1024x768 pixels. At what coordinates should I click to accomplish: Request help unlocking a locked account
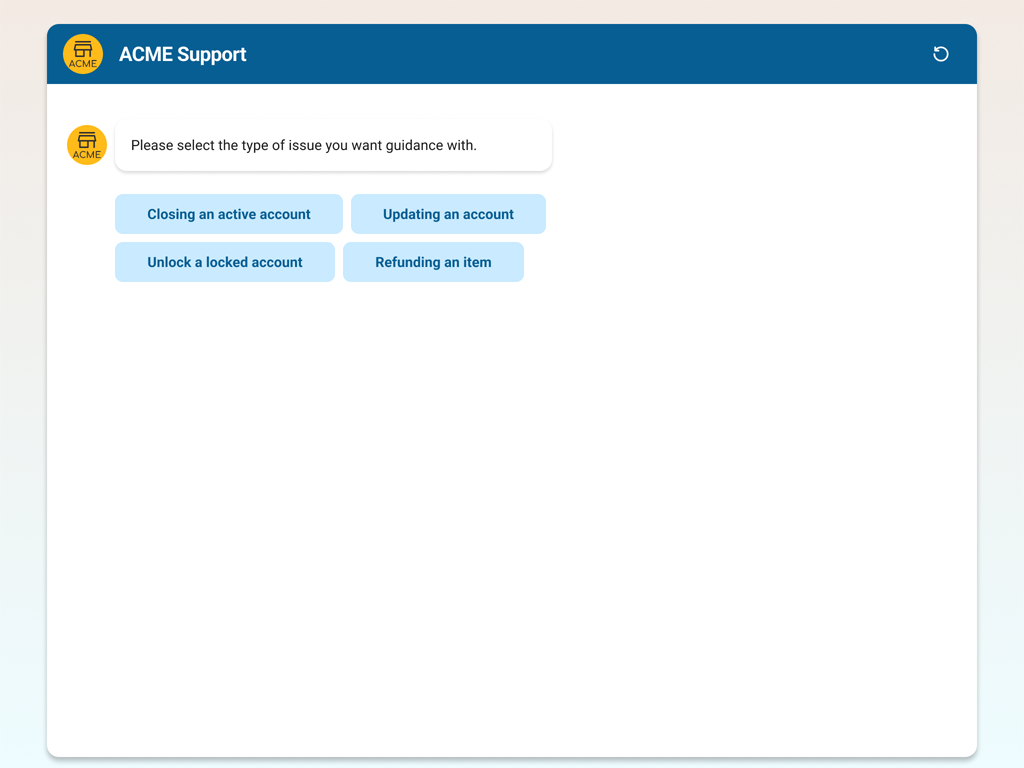224,262
